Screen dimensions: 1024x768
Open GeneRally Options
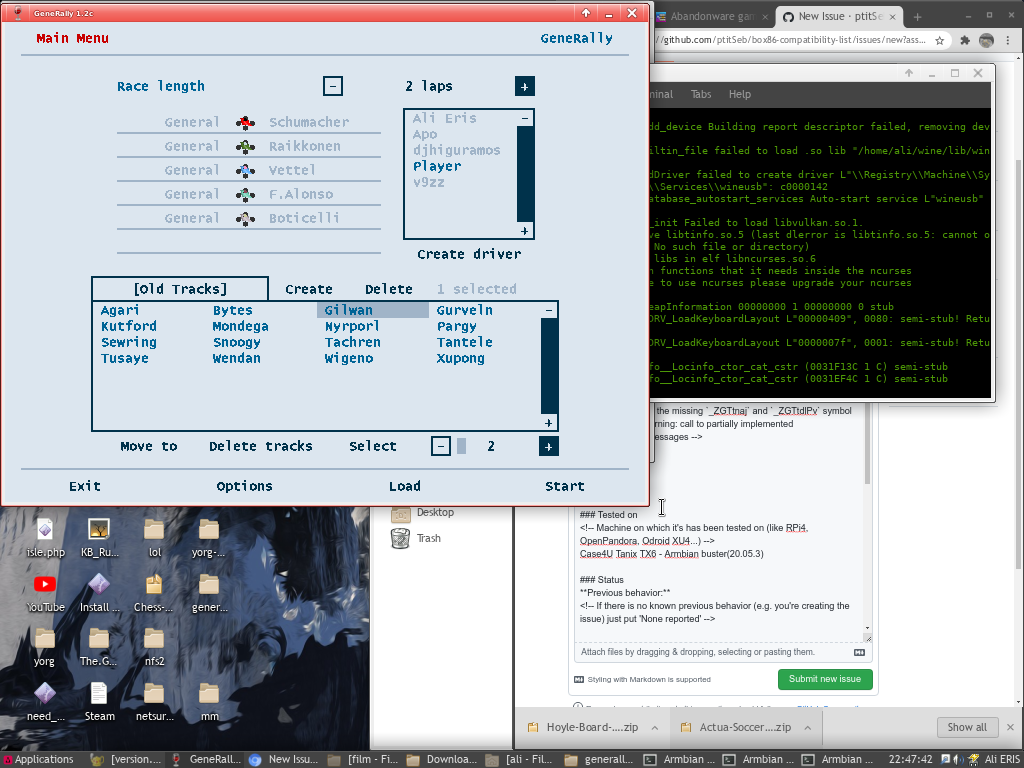(243, 486)
